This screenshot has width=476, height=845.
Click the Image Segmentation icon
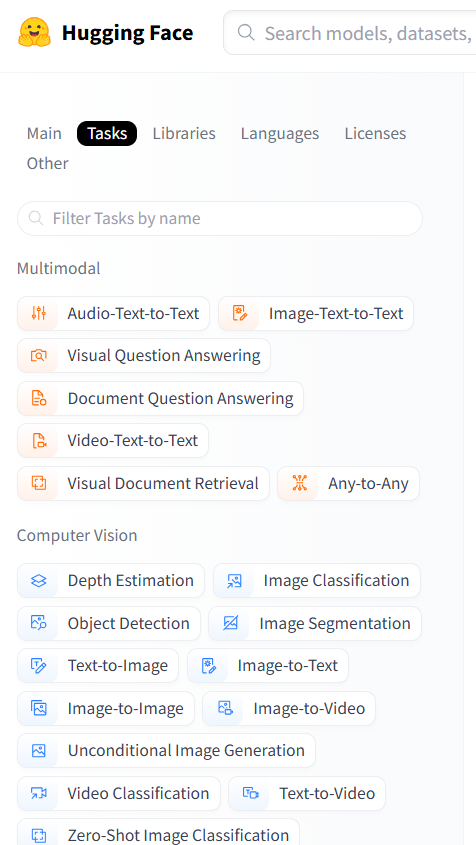[x=230, y=624]
